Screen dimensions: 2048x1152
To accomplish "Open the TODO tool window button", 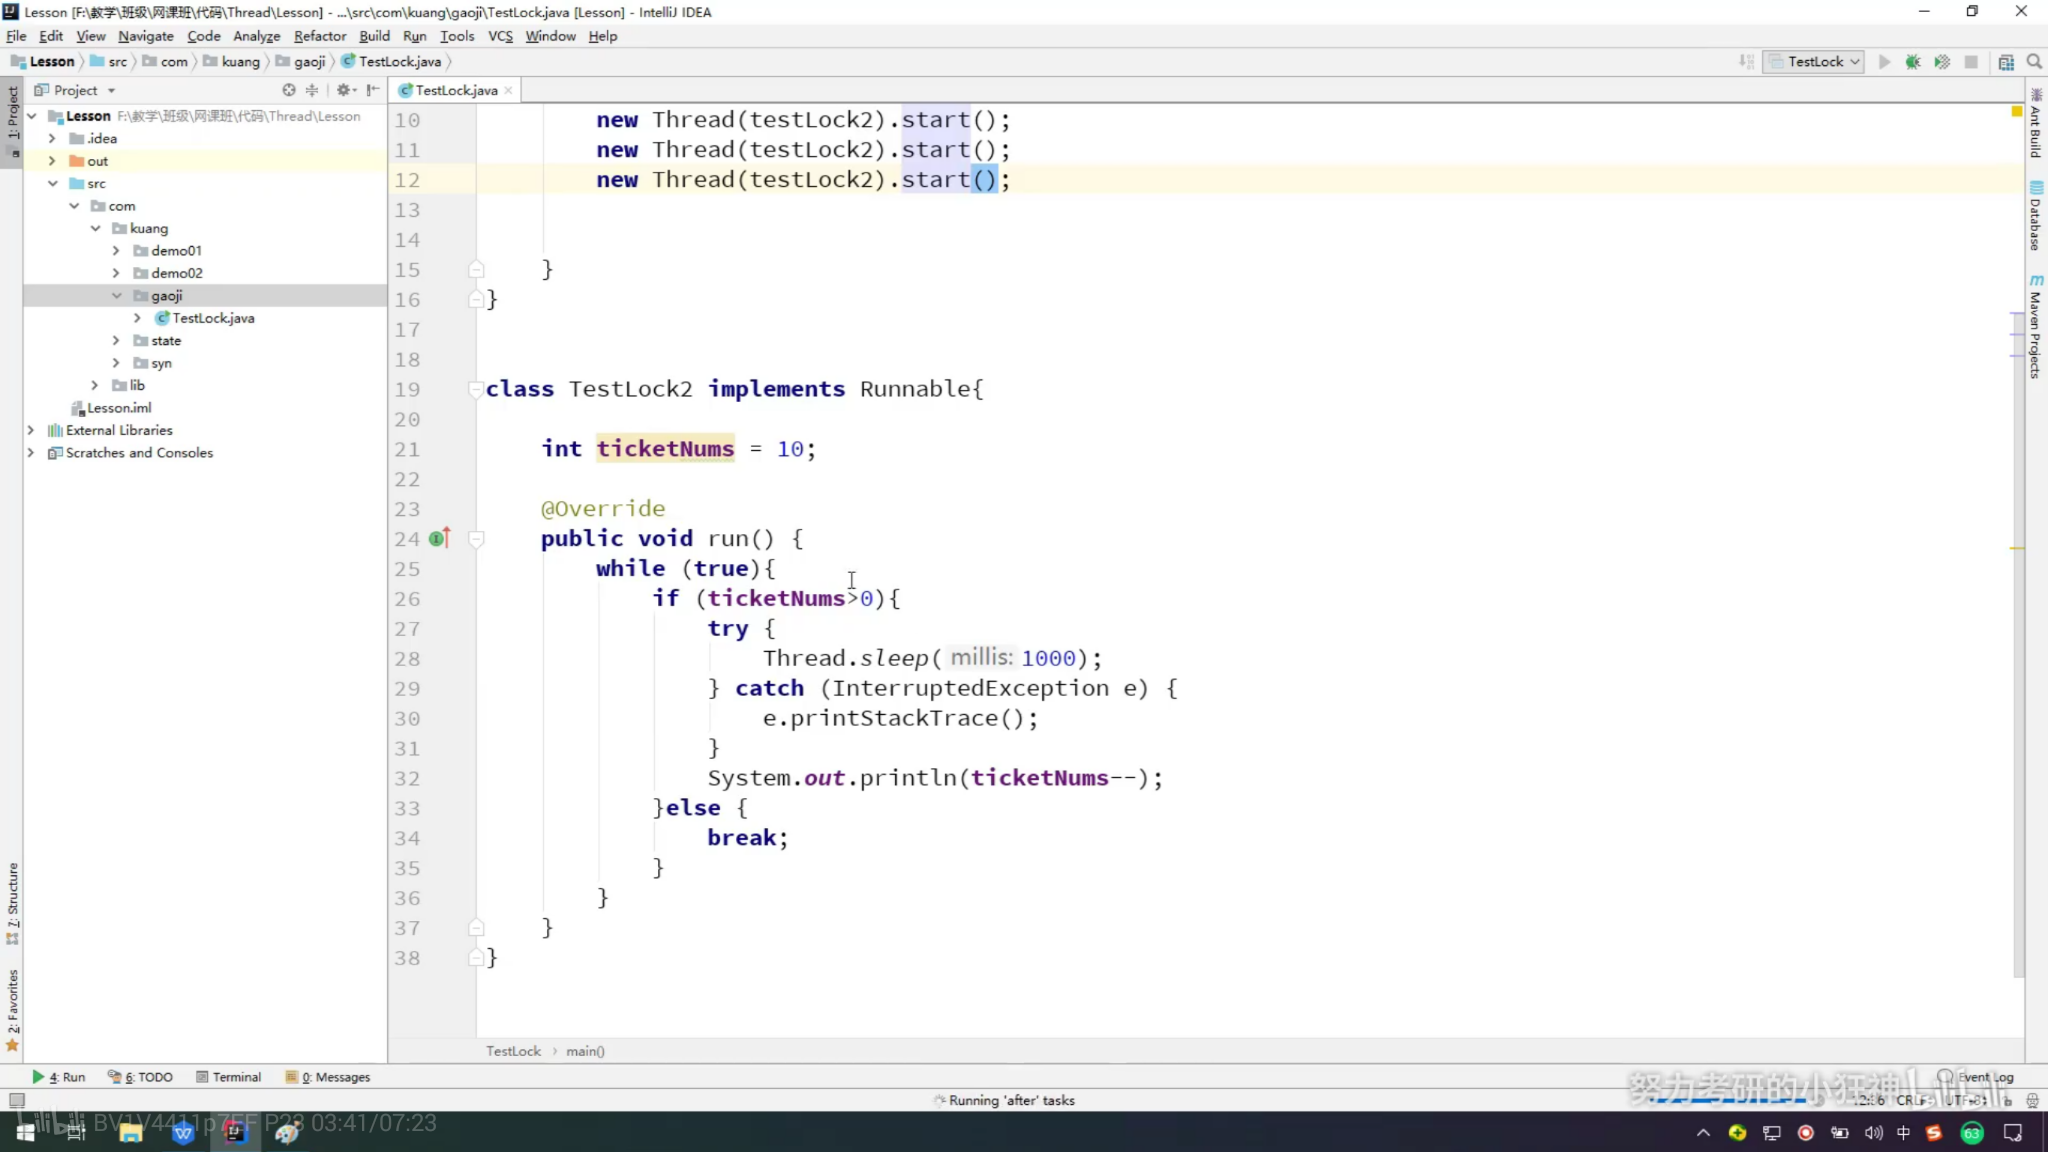I will click(x=141, y=1077).
